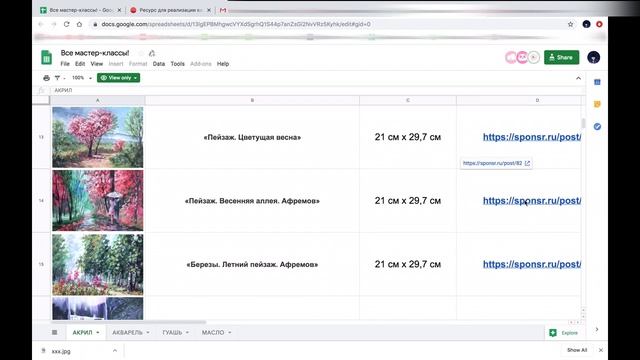Image resolution: width=640 pixels, height=360 pixels.
Task: Open the Help menu
Action: tap(223, 64)
